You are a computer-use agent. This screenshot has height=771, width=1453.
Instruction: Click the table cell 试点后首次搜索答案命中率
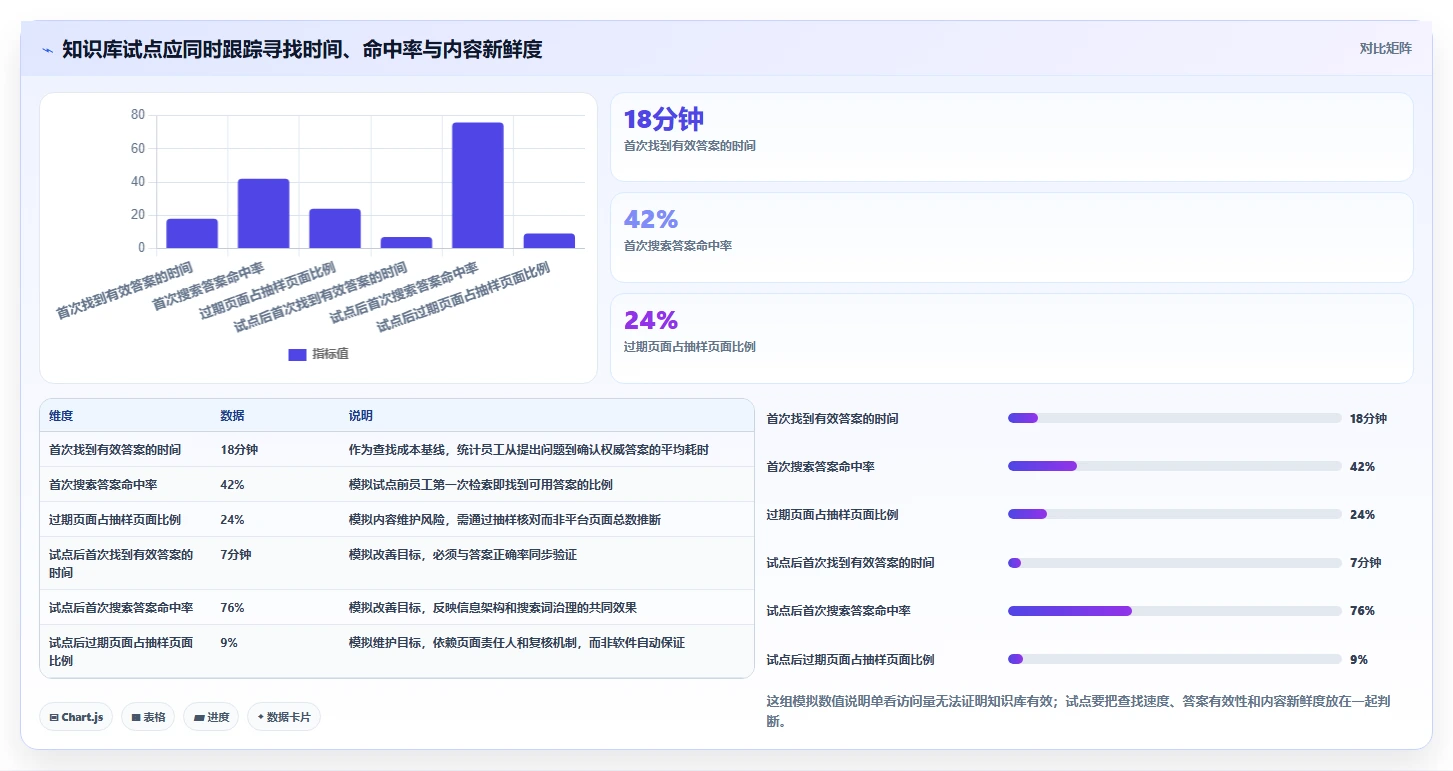coord(121,607)
